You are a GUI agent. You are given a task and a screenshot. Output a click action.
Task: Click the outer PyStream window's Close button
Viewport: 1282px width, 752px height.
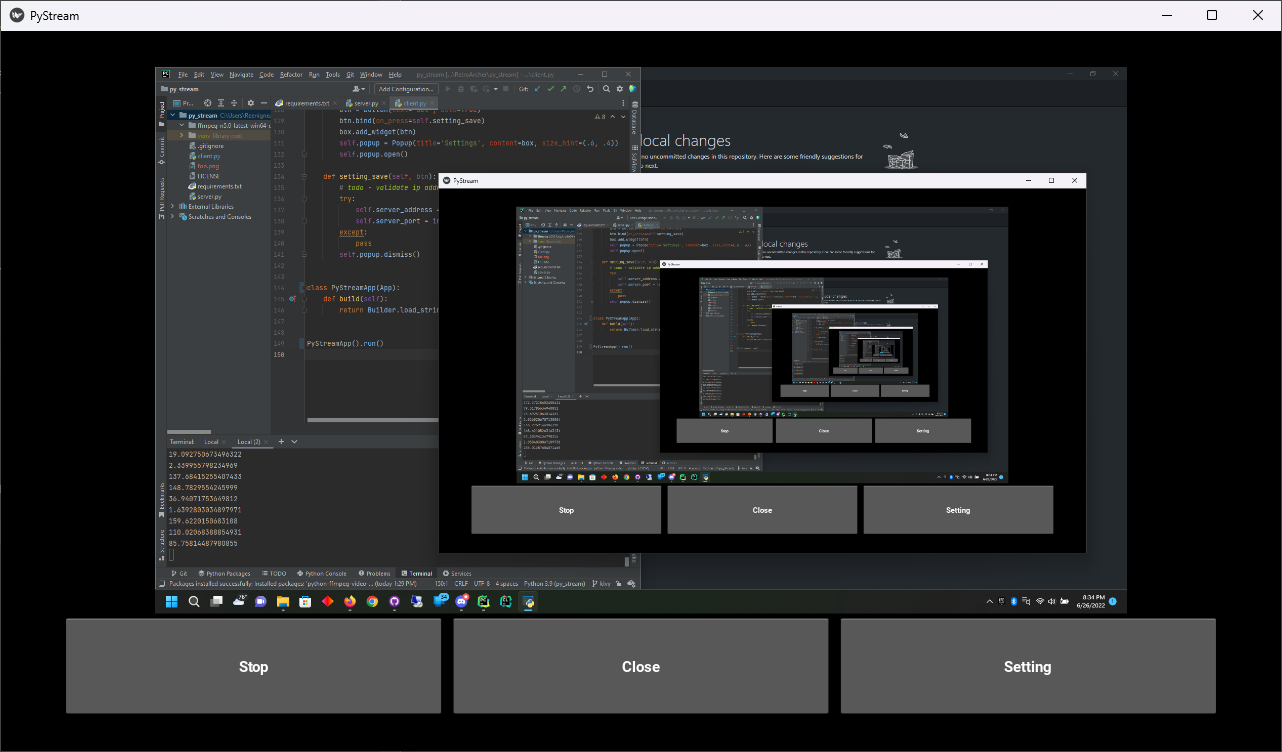(x=640, y=666)
